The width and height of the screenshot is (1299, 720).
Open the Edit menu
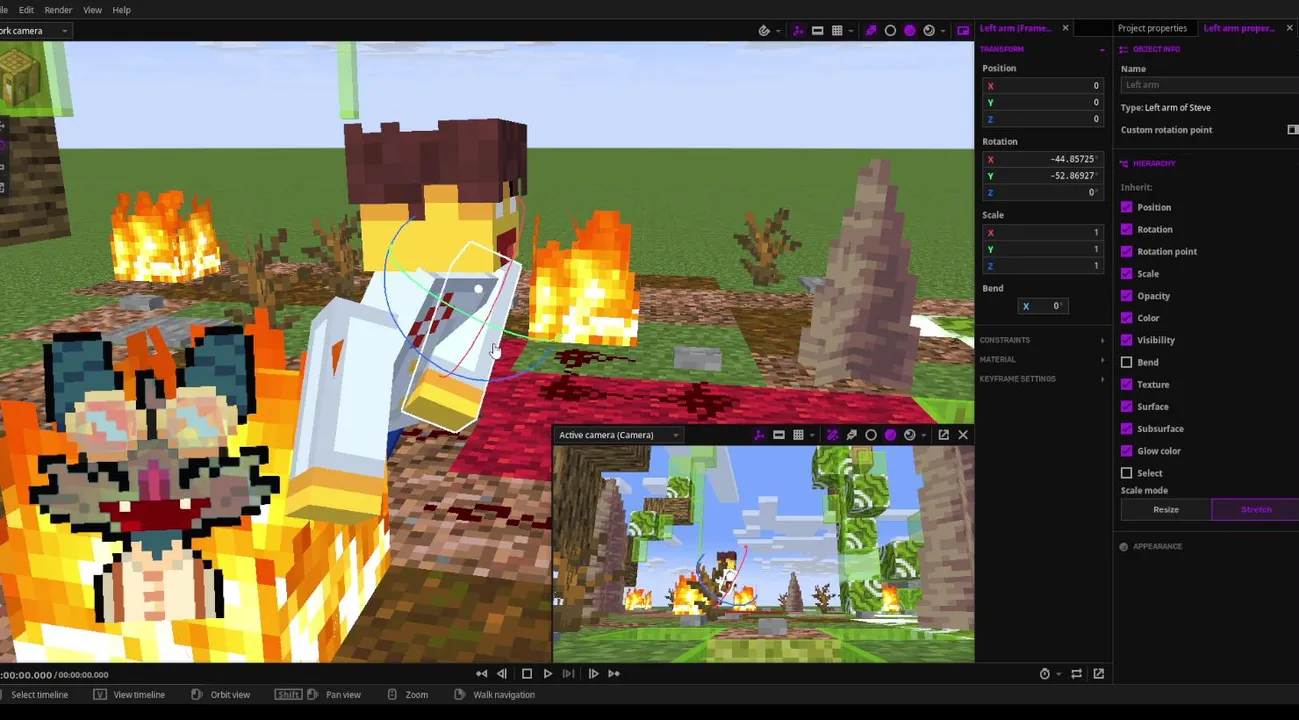point(26,10)
